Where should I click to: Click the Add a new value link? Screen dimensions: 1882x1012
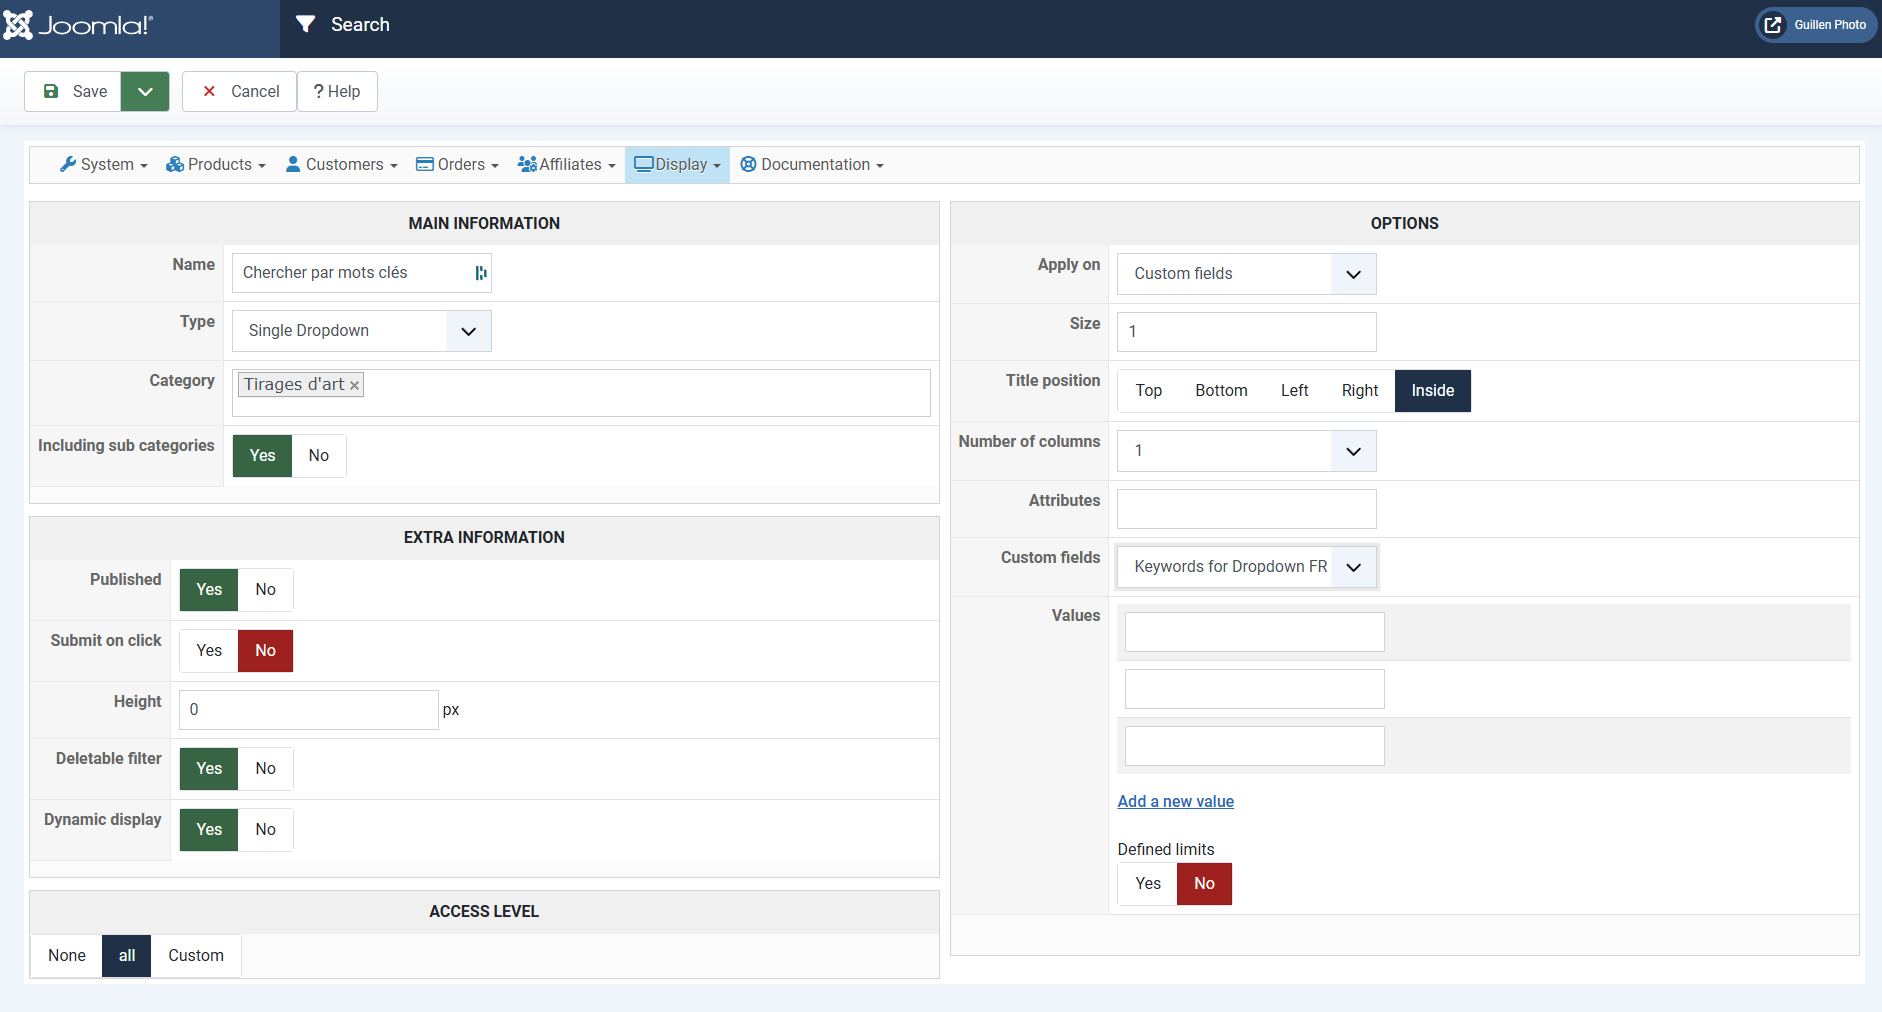point(1176,802)
